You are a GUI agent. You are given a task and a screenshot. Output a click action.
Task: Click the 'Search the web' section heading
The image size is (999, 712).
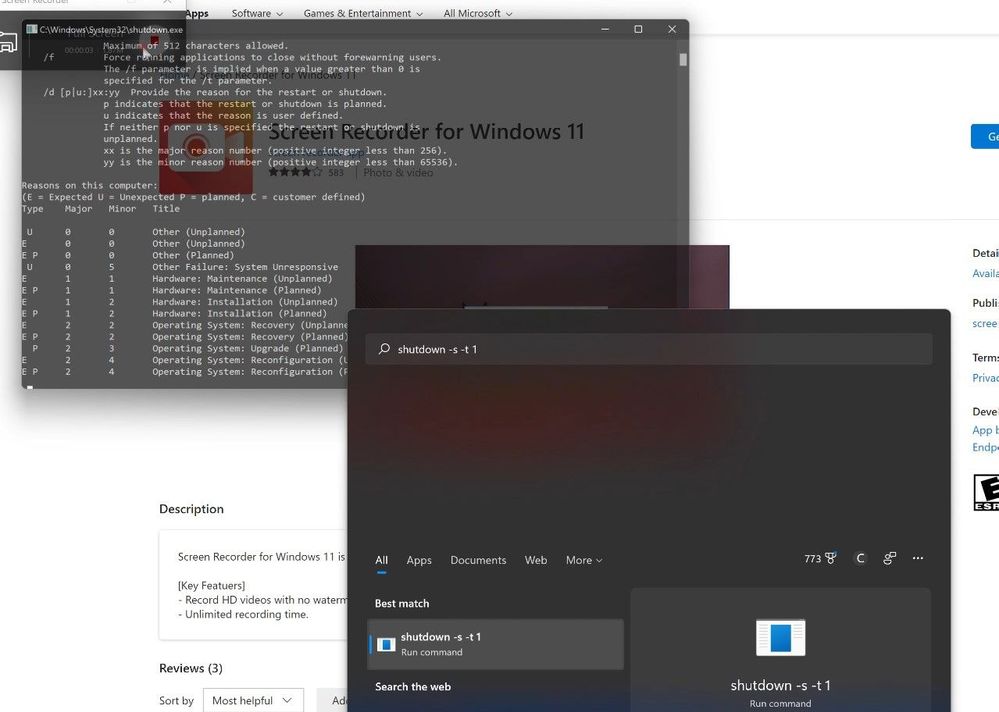click(413, 687)
